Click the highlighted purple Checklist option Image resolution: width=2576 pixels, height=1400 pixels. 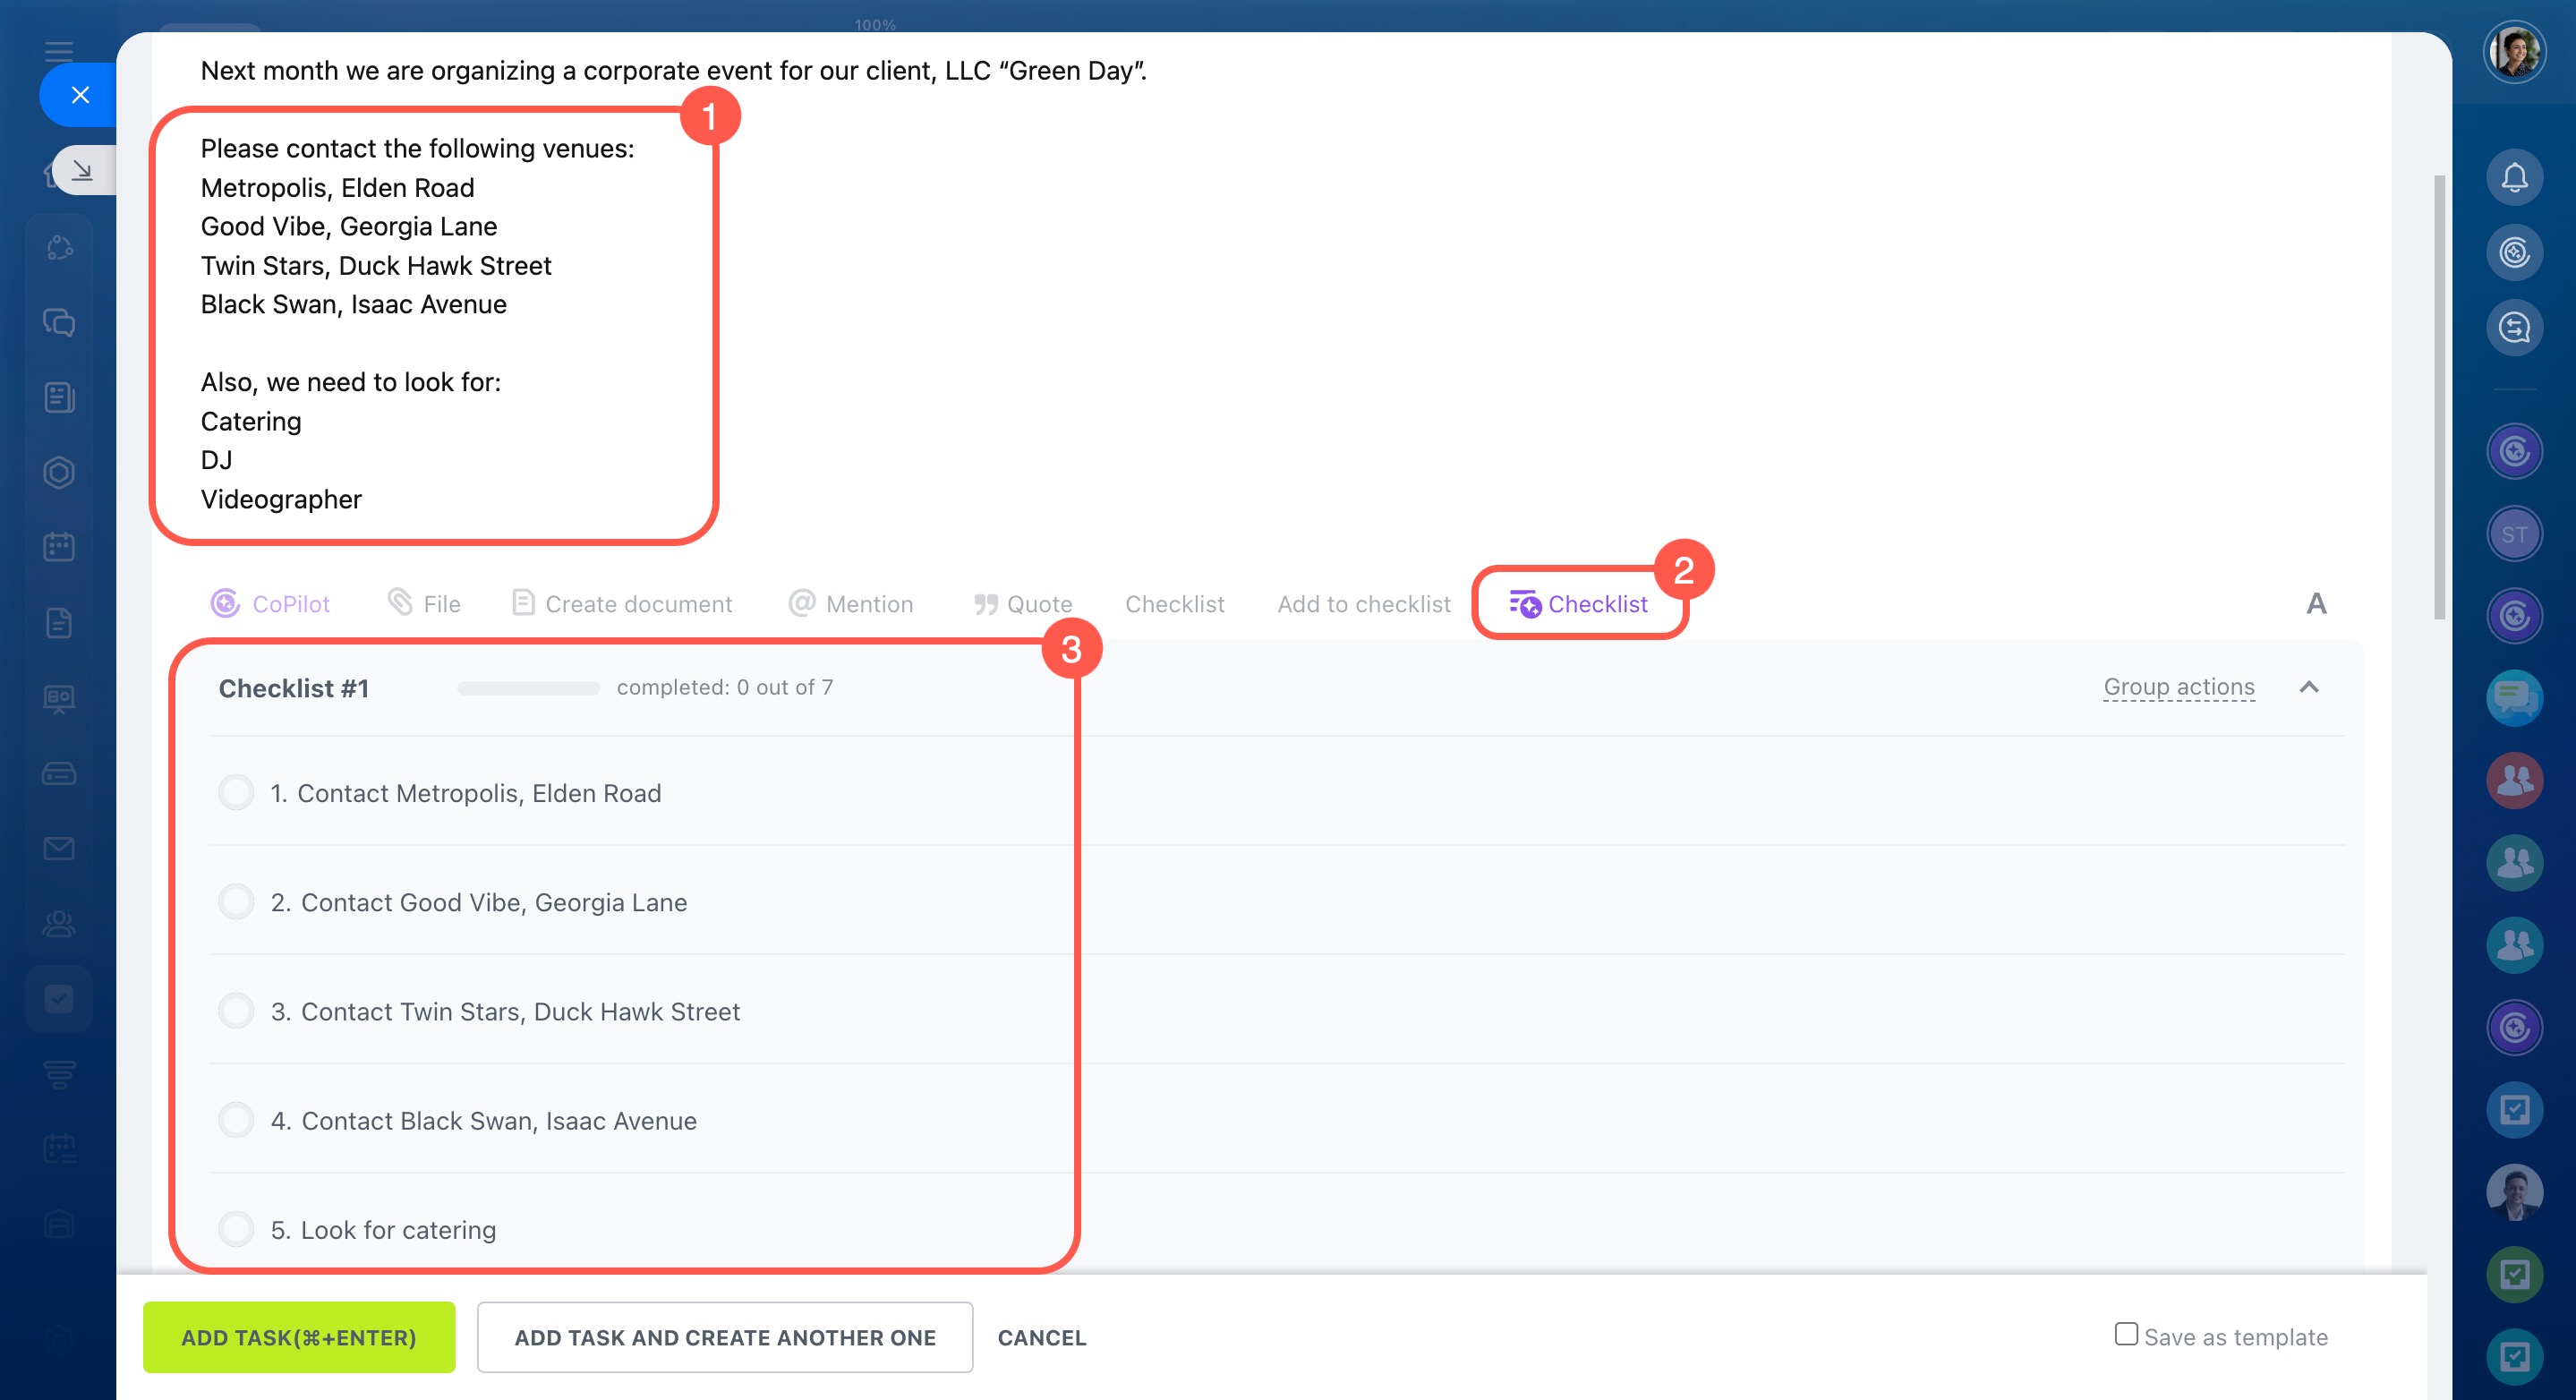pos(1579,603)
